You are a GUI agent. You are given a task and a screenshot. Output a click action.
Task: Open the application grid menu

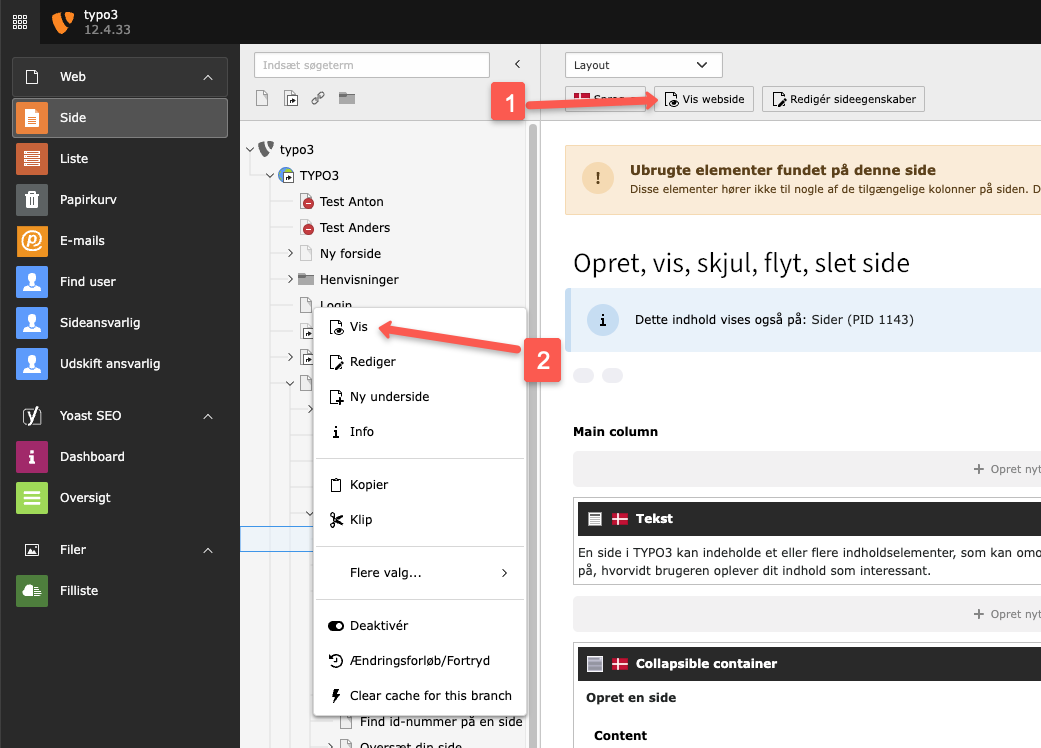coord(20,21)
